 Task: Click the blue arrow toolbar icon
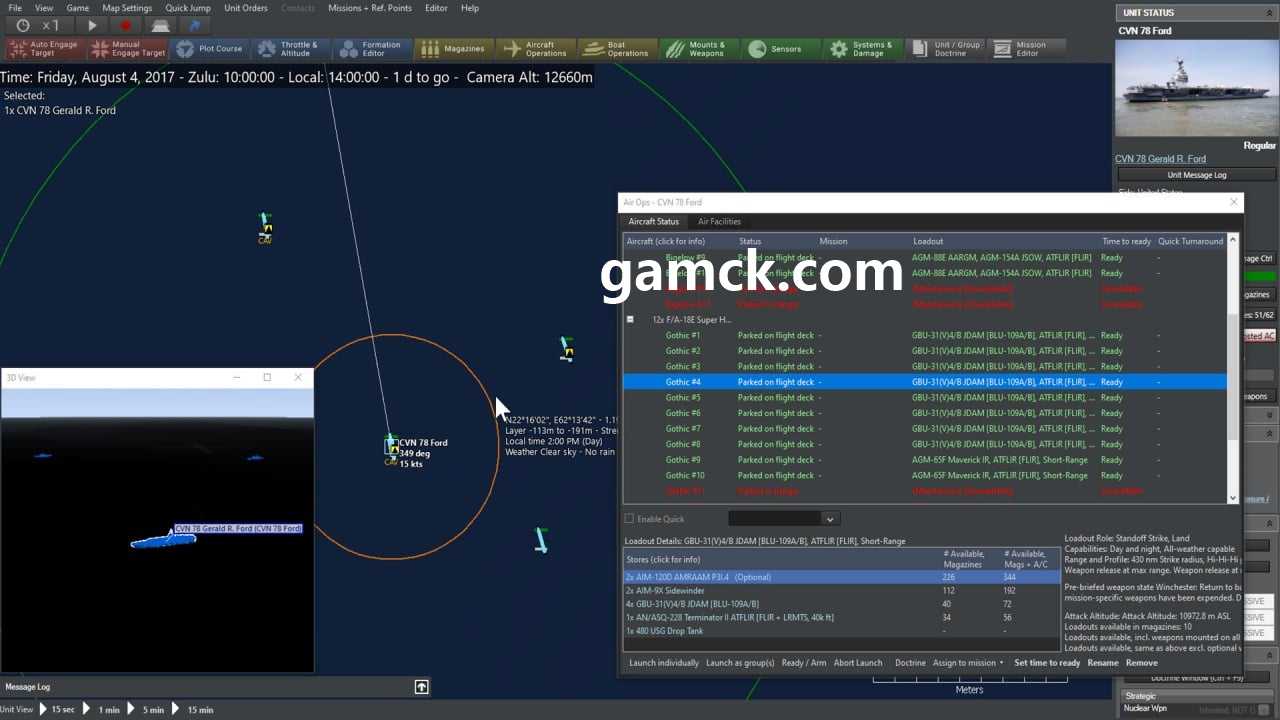194,25
